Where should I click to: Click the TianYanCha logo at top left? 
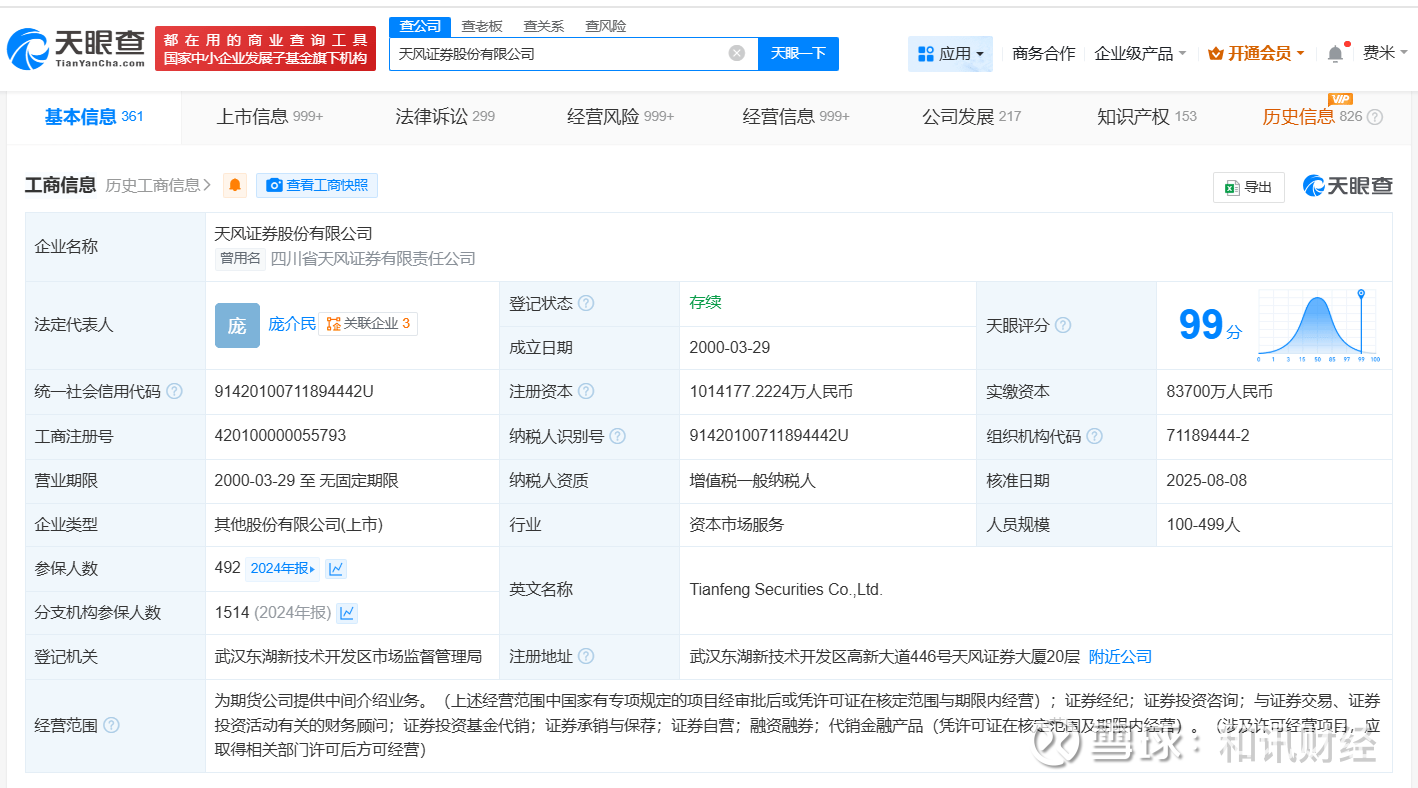[x=76, y=48]
